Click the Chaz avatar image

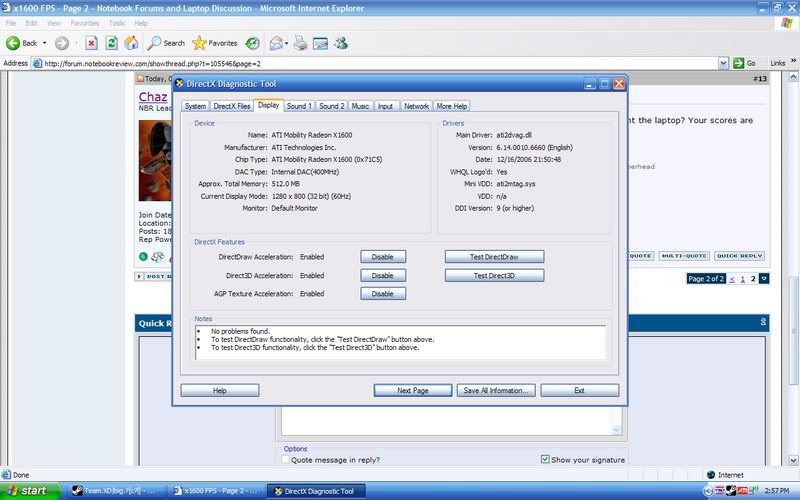click(x=155, y=161)
